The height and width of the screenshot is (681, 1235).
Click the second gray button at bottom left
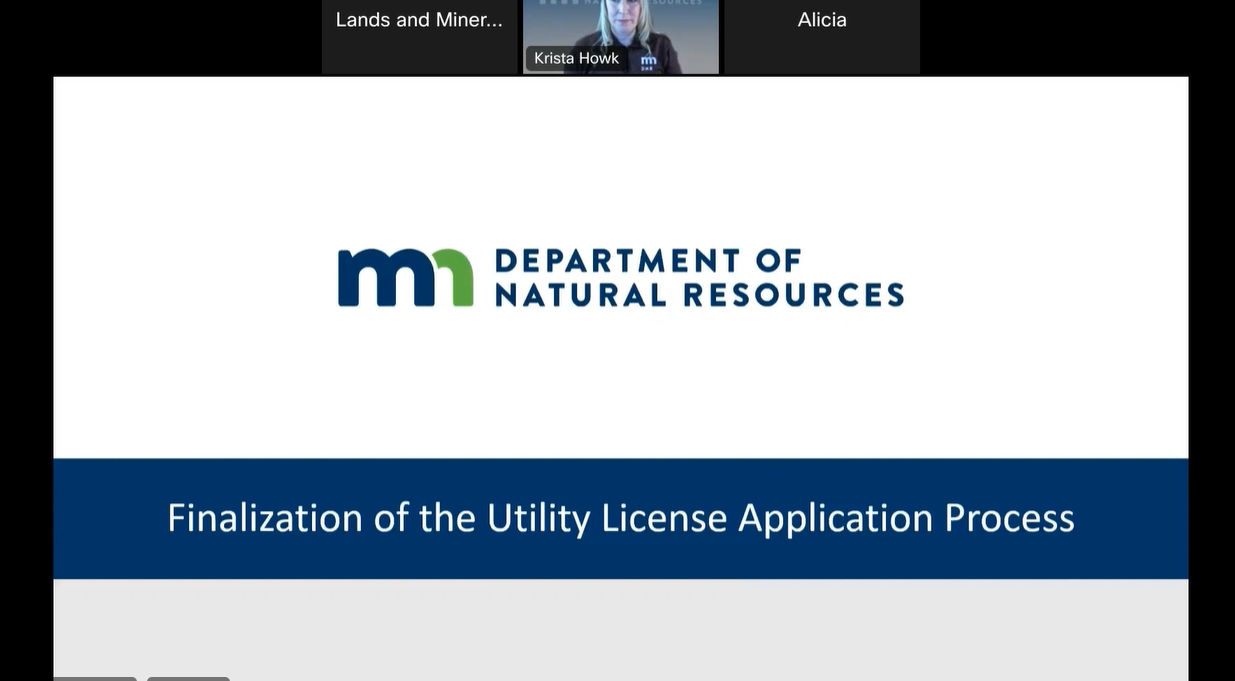point(188,678)
